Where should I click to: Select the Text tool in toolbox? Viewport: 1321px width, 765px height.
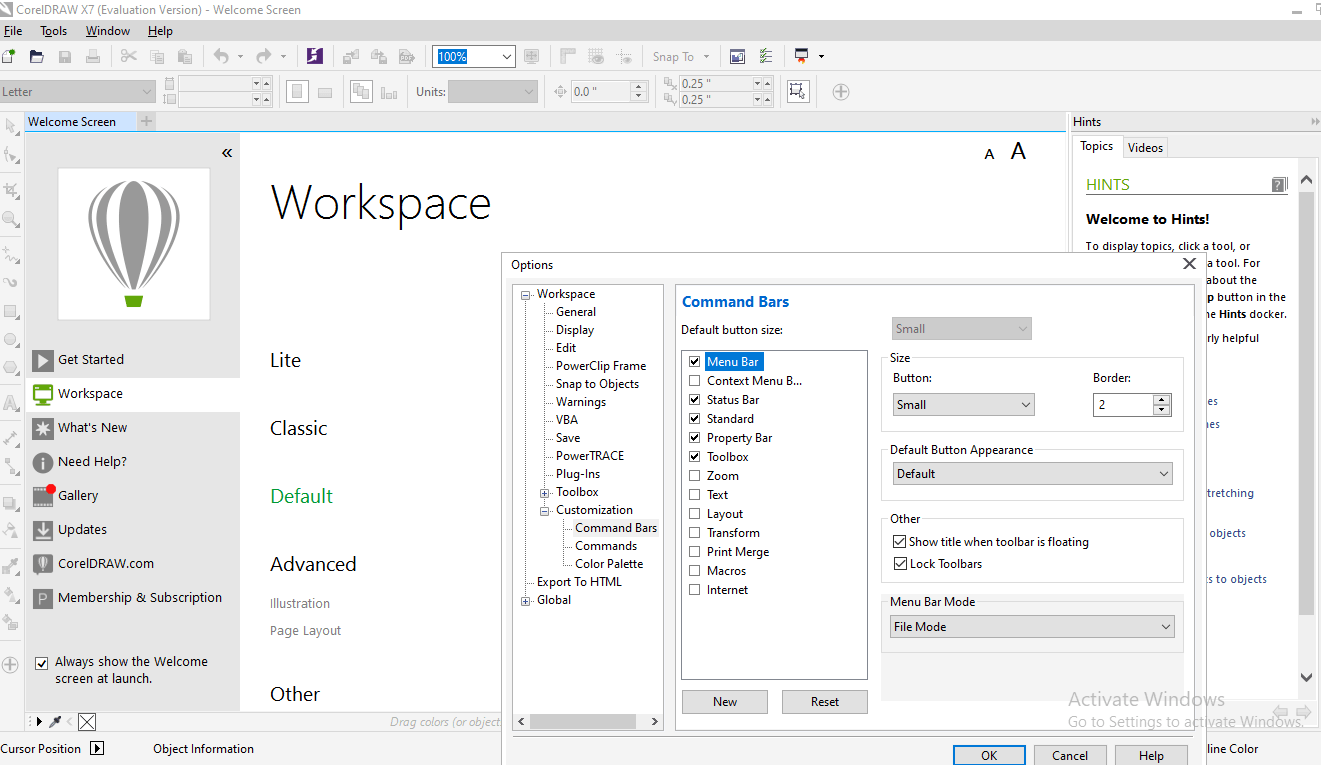tap(11, 404)
